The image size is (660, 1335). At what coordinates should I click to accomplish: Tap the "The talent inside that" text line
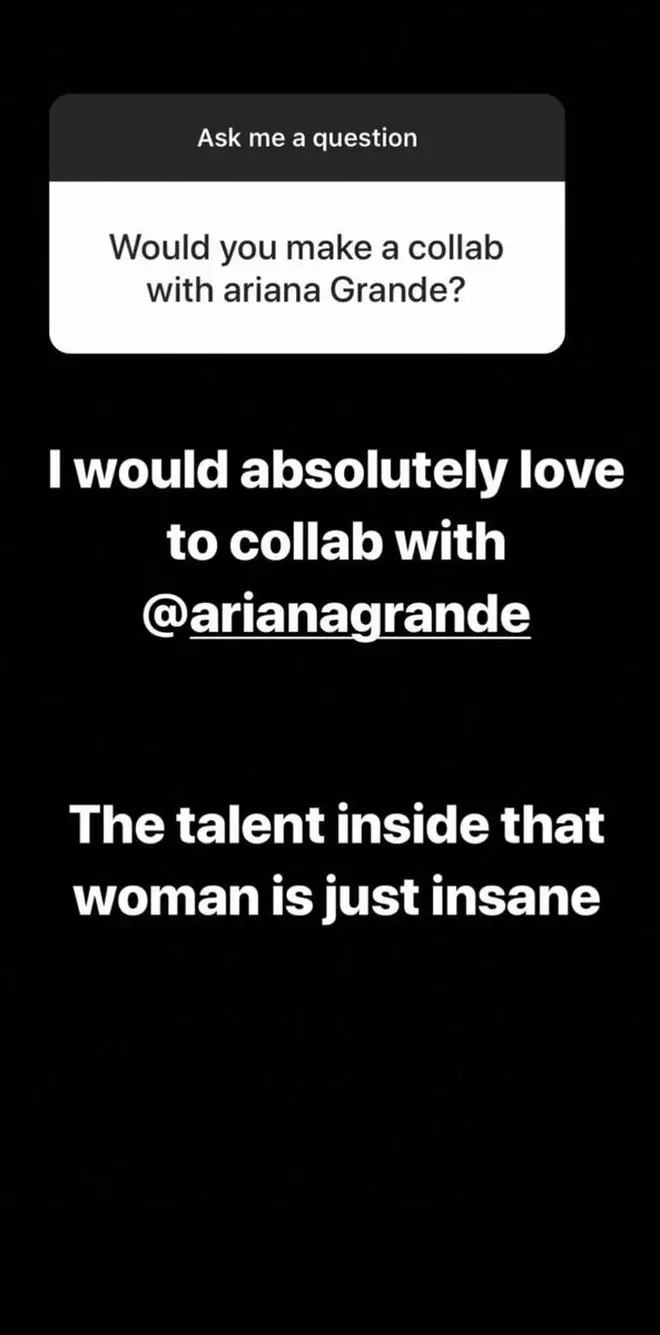click(x=337, y=825)
